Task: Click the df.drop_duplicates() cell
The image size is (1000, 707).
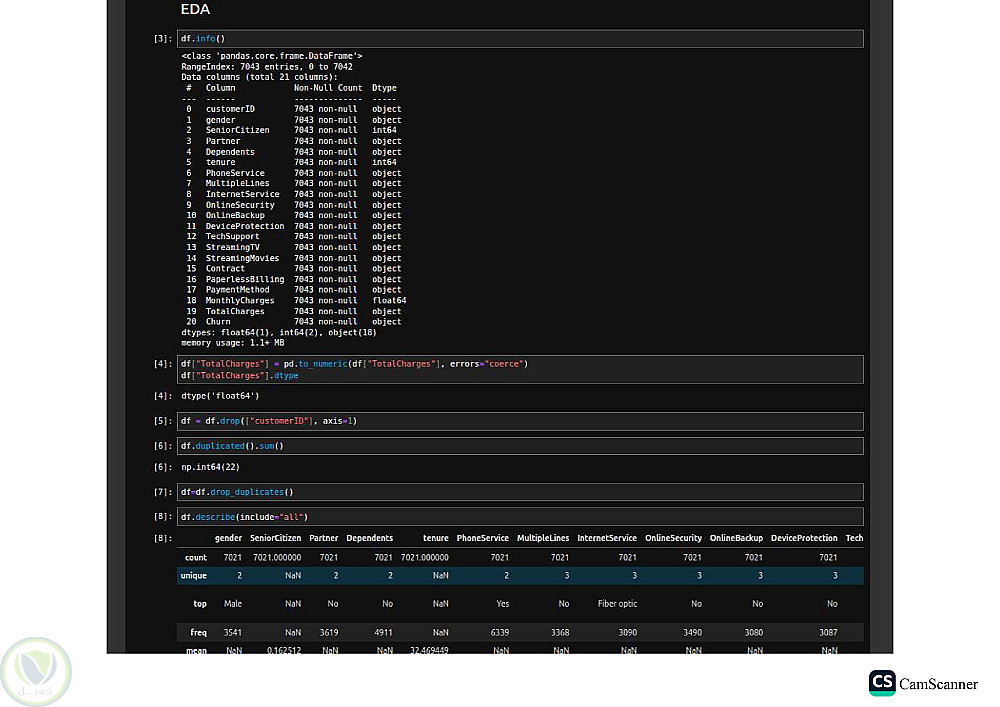Action: 520,492
